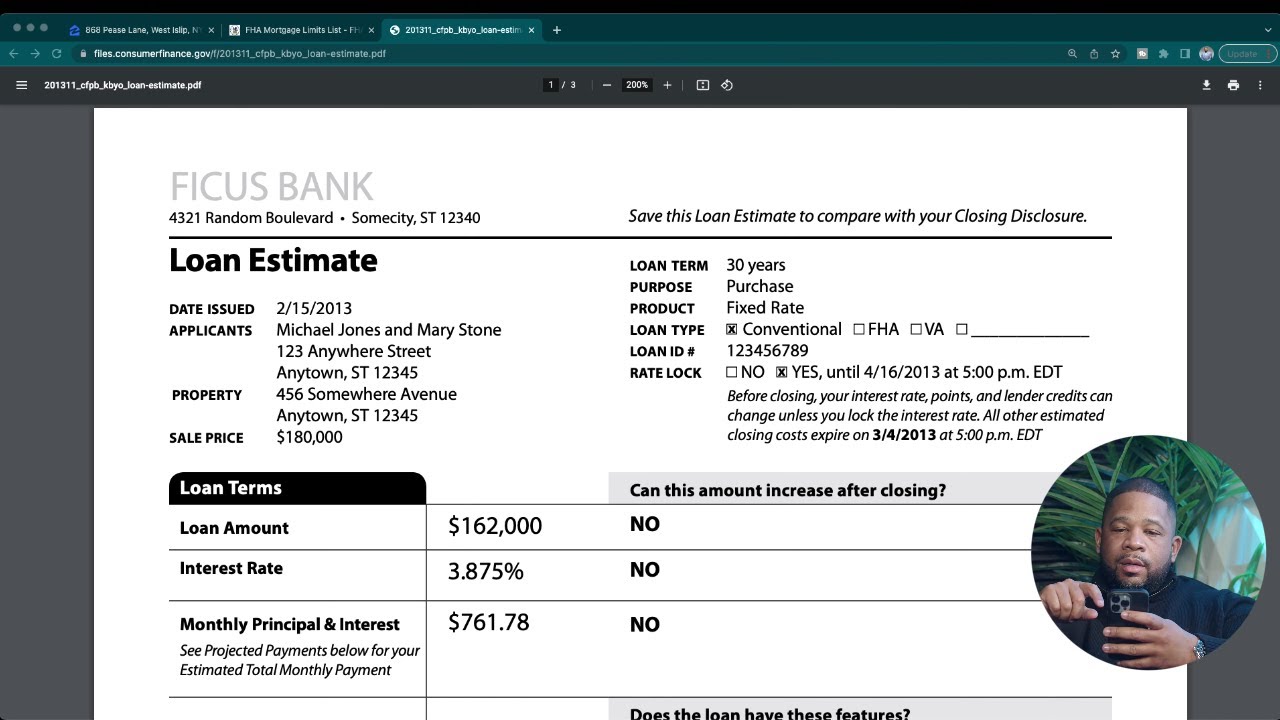The image size is (1280, 720).
Task: Check the FHA loan type box
Action: click(859, 329)
